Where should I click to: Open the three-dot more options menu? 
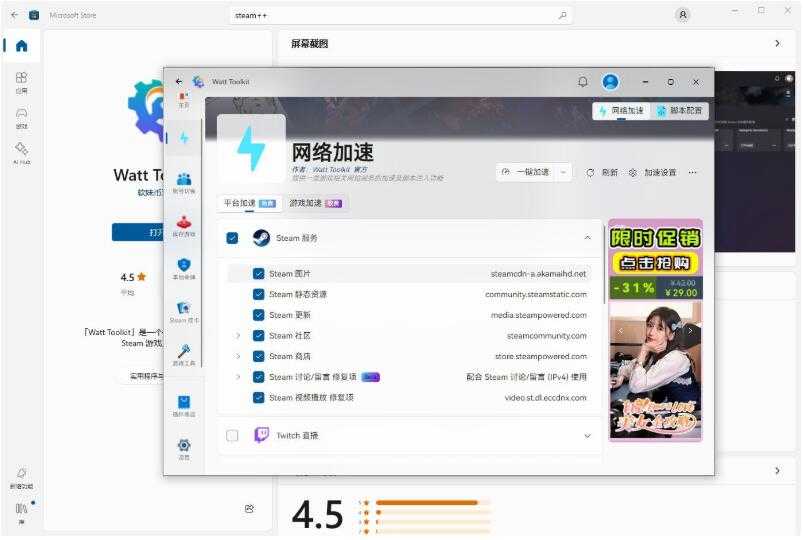(x=692, y=173)
